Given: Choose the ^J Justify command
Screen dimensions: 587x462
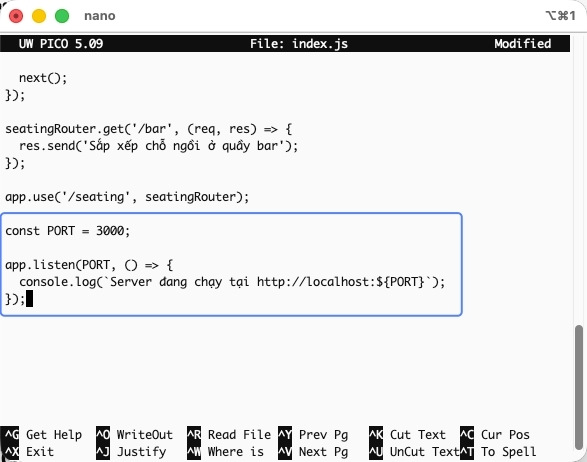Looking at the screenshot, I should click(131, 452).
